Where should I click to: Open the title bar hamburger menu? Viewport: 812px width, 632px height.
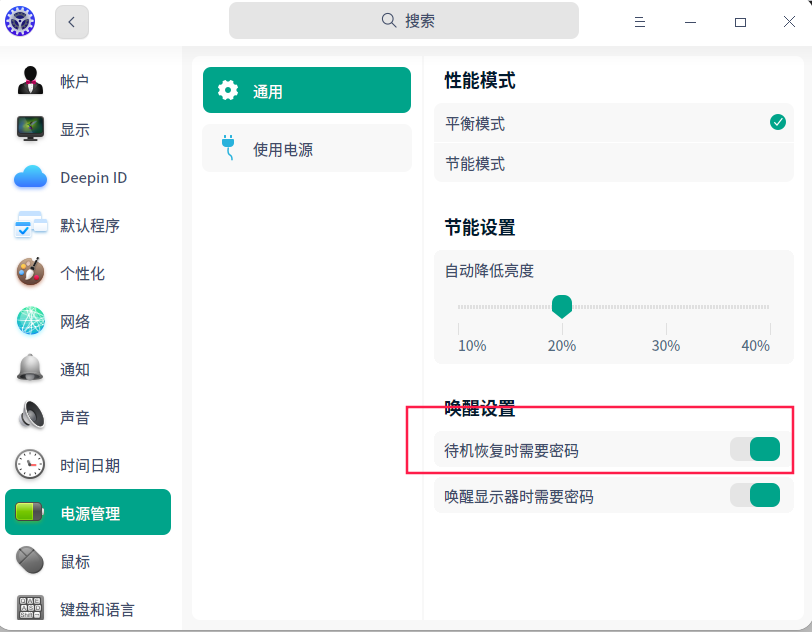[x=640, y=21]
